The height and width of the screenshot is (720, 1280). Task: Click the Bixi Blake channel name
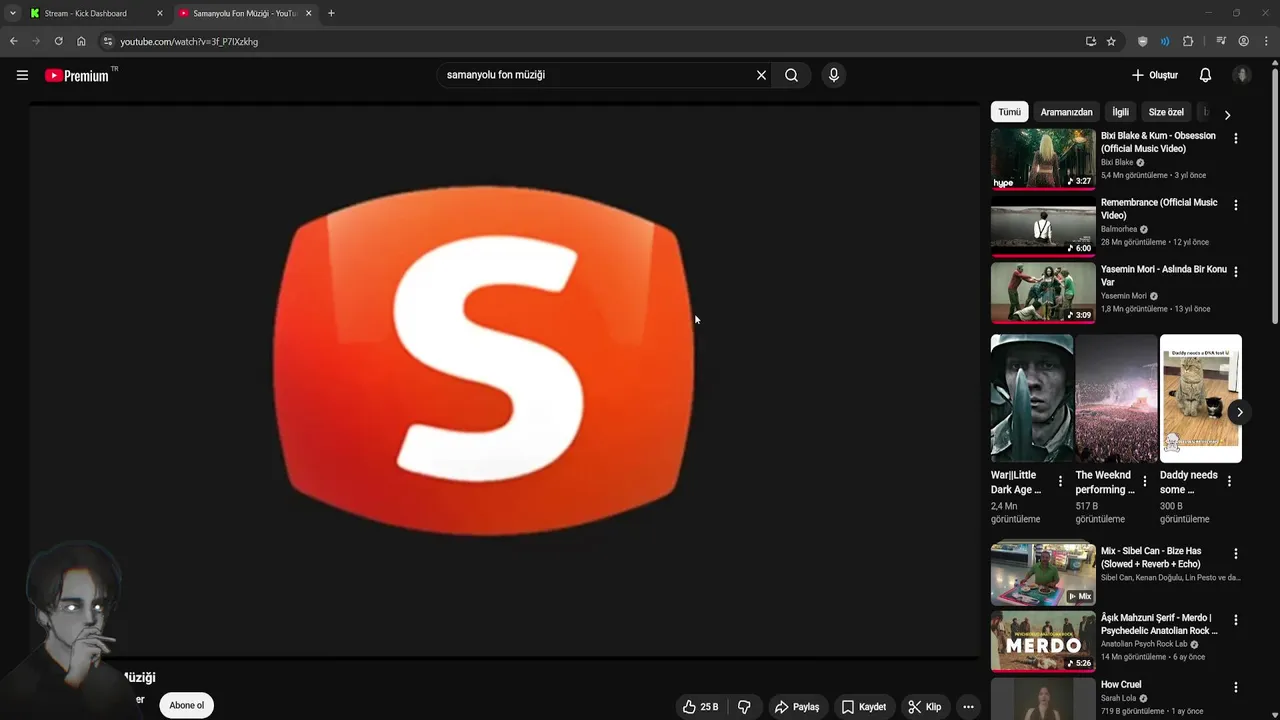1117,162
